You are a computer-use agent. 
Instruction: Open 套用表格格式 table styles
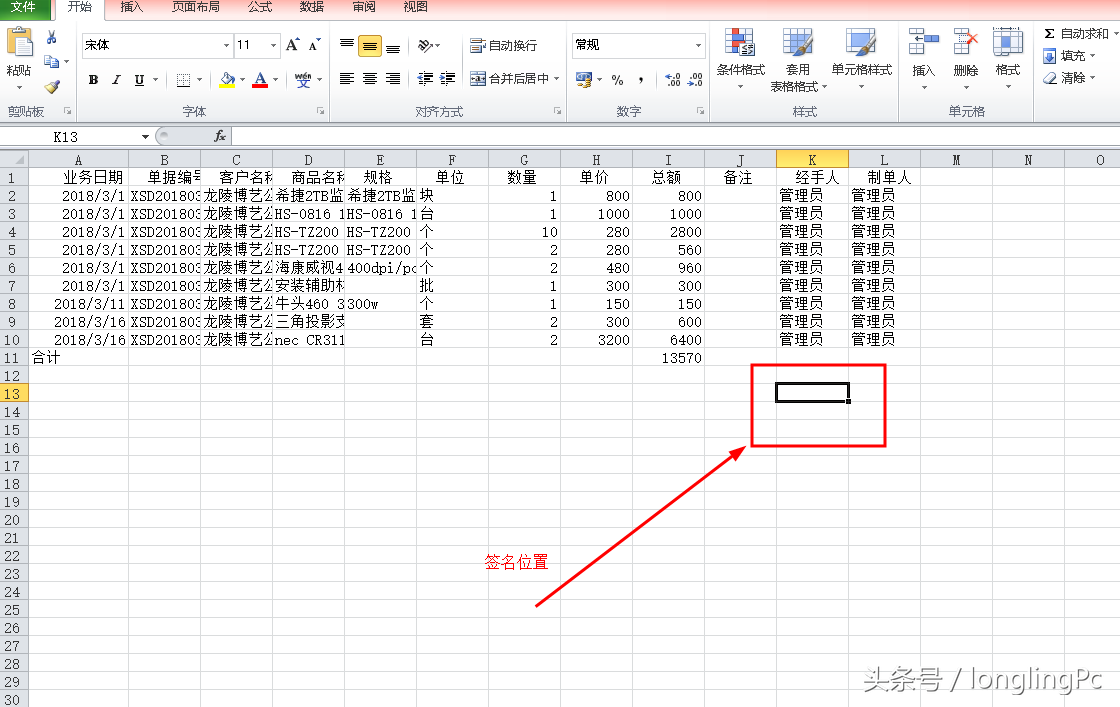(798, 60)
